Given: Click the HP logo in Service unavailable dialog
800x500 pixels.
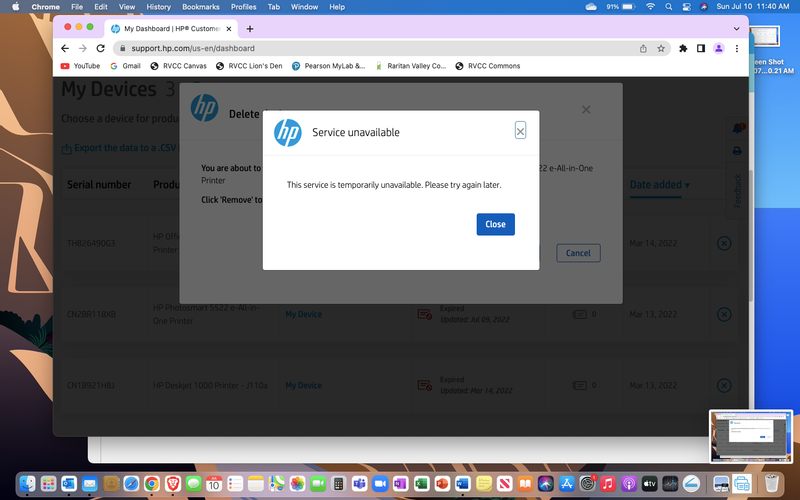Looking at the screenshot, I should [288, 133].
